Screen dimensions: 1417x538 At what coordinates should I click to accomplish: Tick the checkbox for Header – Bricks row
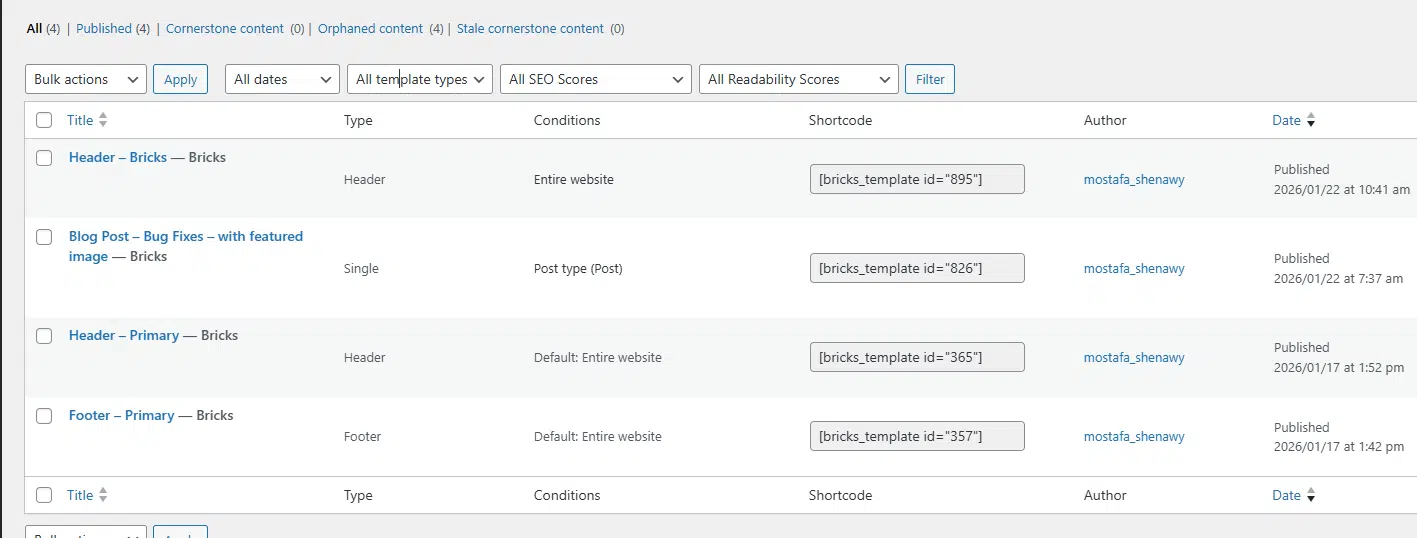(44, 158)
